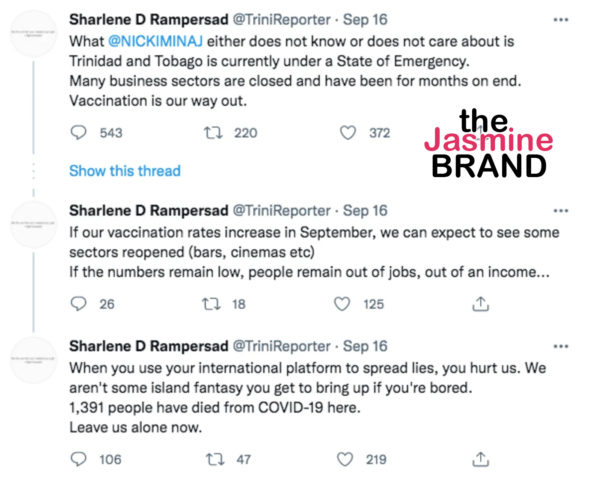
Task: Open Sharlene D Rampersad name on third tweet
Action: [149, 346]
